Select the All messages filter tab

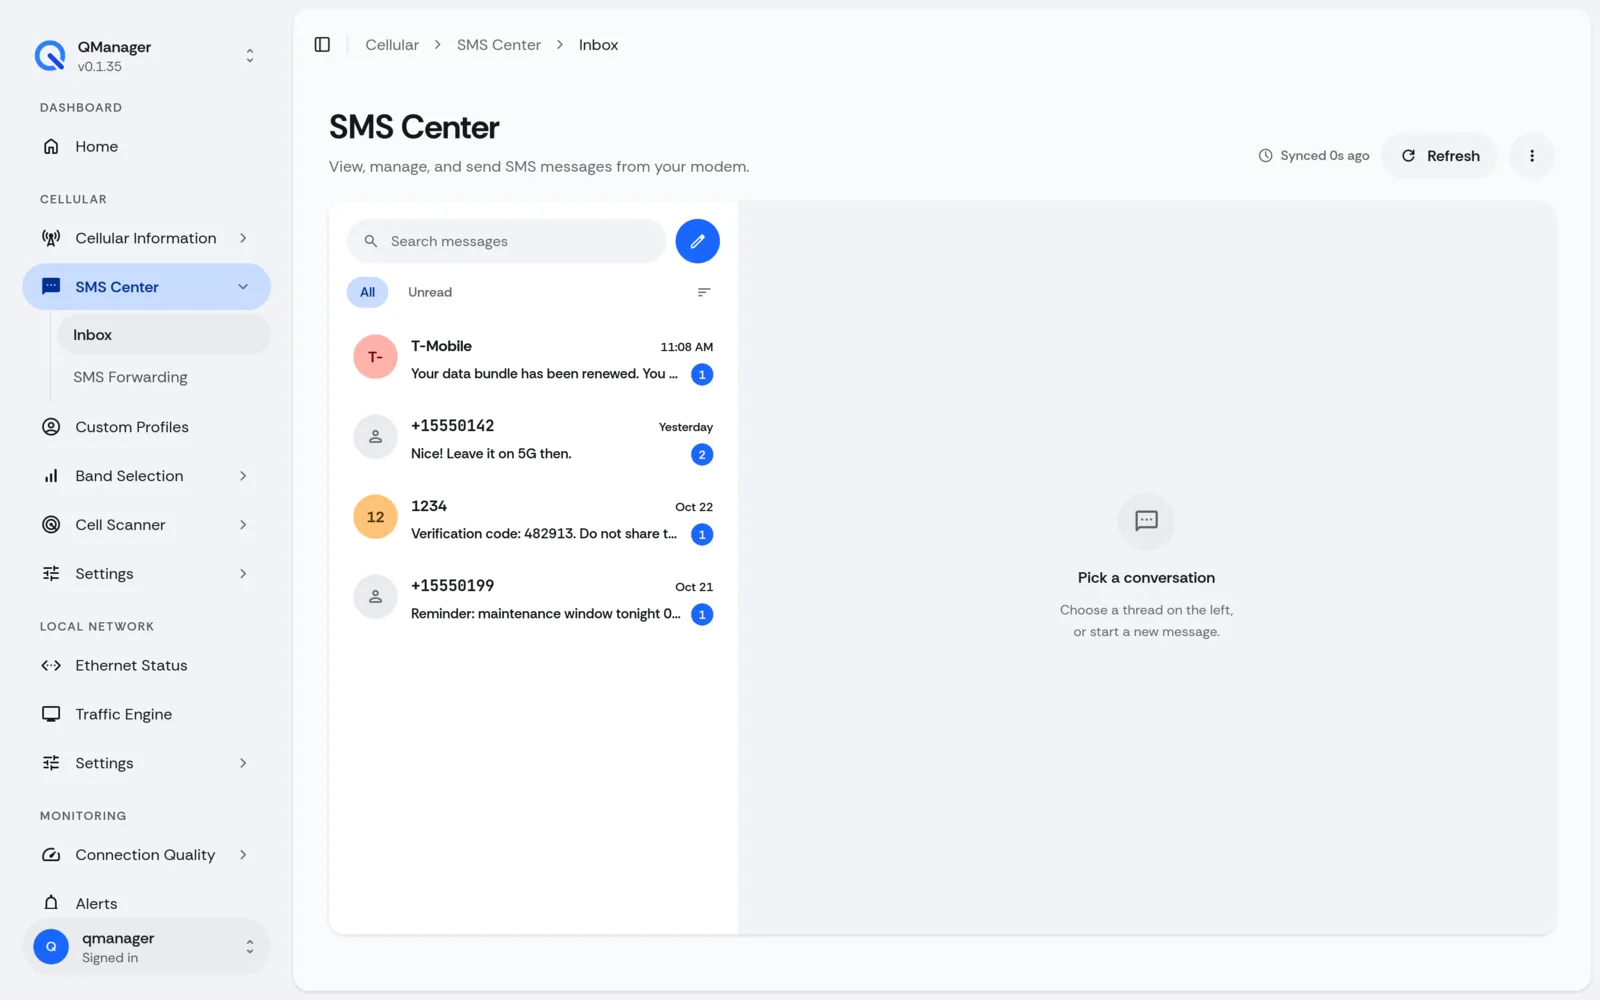point(367,292)
